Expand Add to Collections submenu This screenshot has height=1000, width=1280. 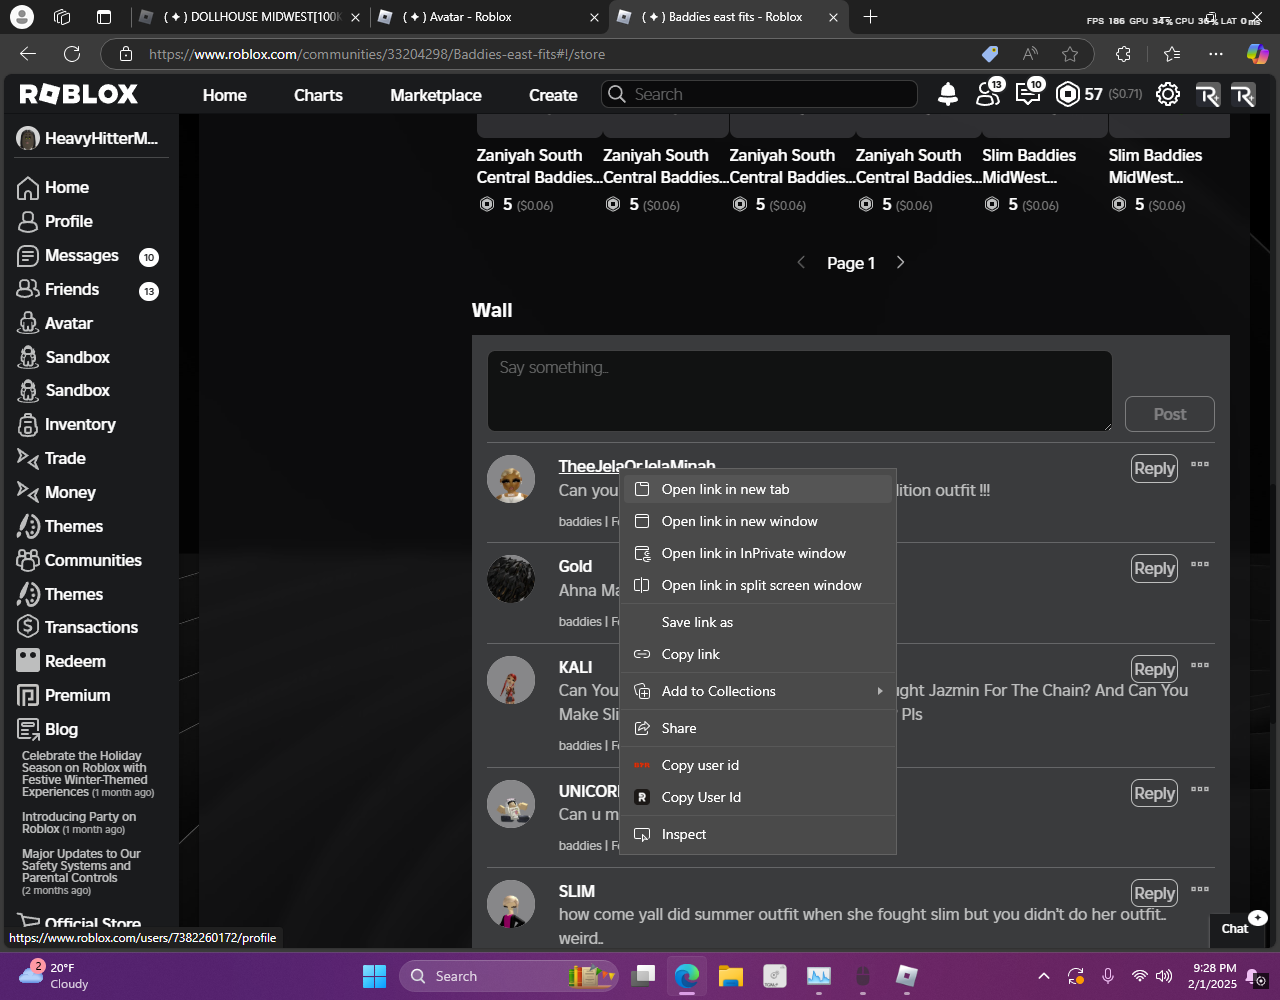point(758,691)
